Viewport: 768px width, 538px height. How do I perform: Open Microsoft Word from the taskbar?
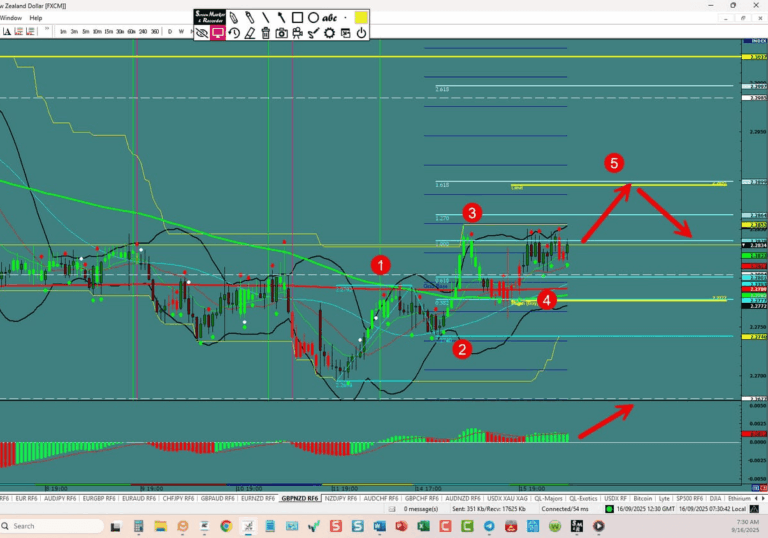tap(379, 526)
